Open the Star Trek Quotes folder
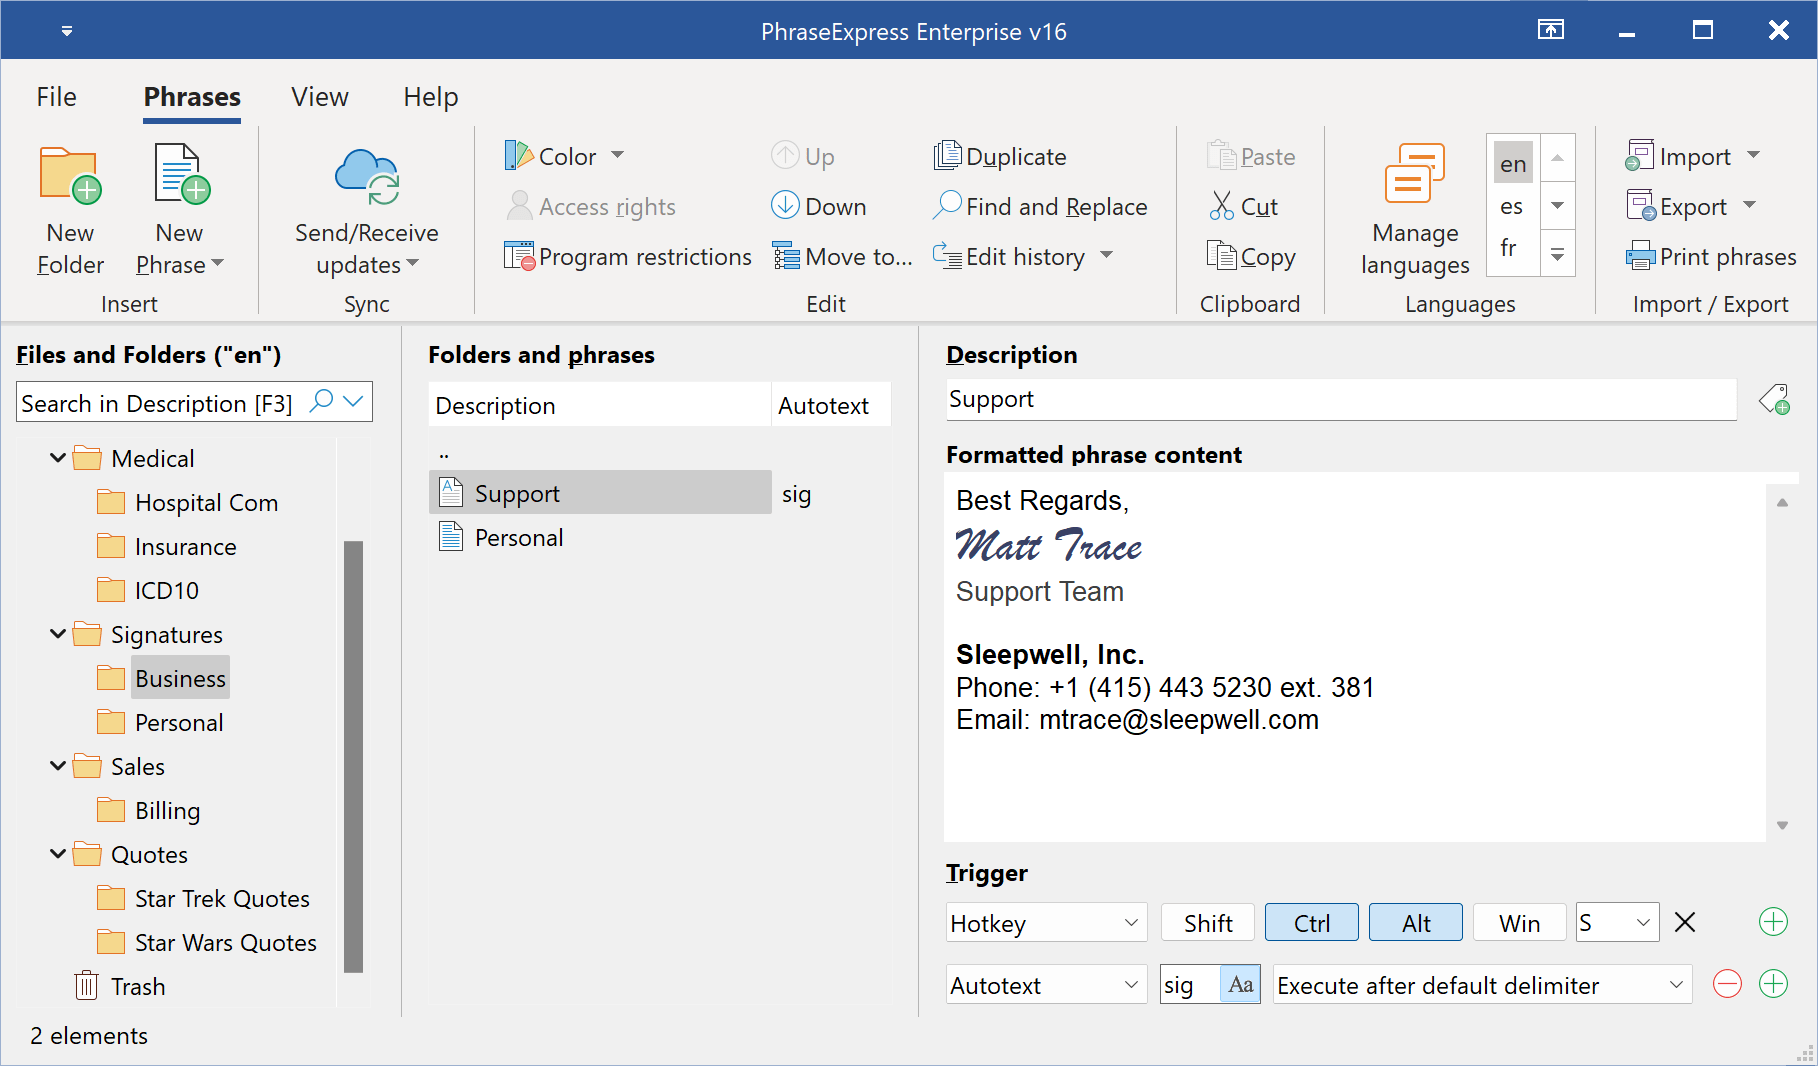Viewport: 1818px width, 1066px height. tap(222, 898)
